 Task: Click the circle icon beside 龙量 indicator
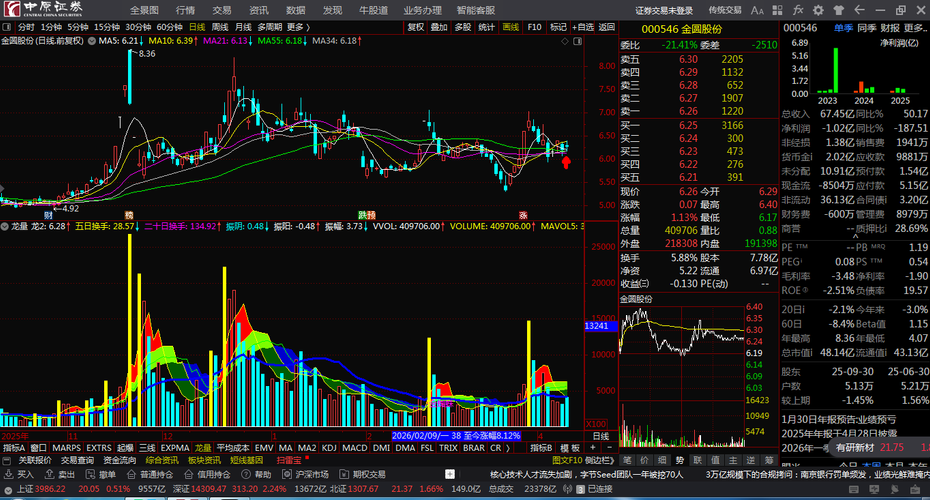[x=5, y=227]
